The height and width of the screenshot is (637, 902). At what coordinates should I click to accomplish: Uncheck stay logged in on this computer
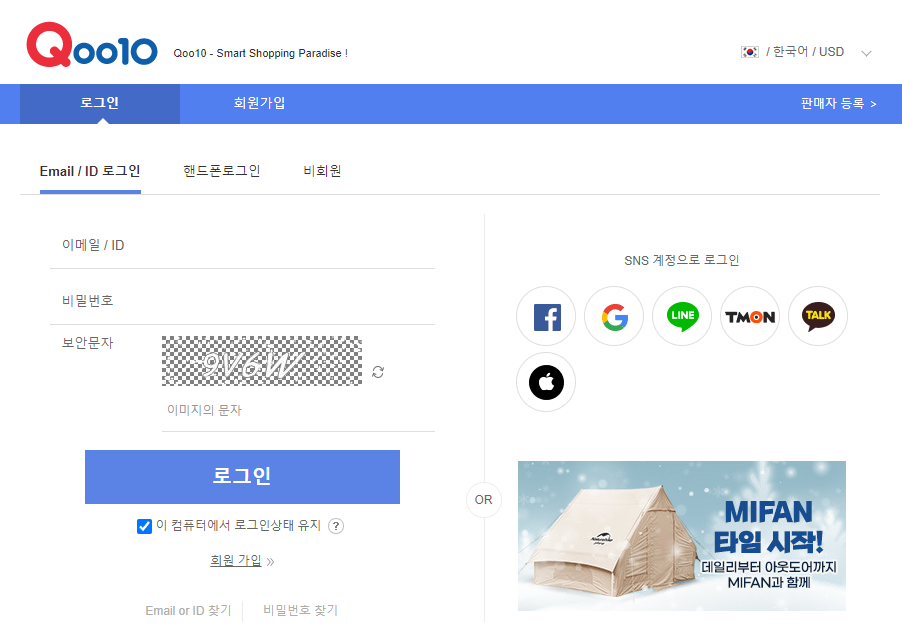tap(144, 525)
